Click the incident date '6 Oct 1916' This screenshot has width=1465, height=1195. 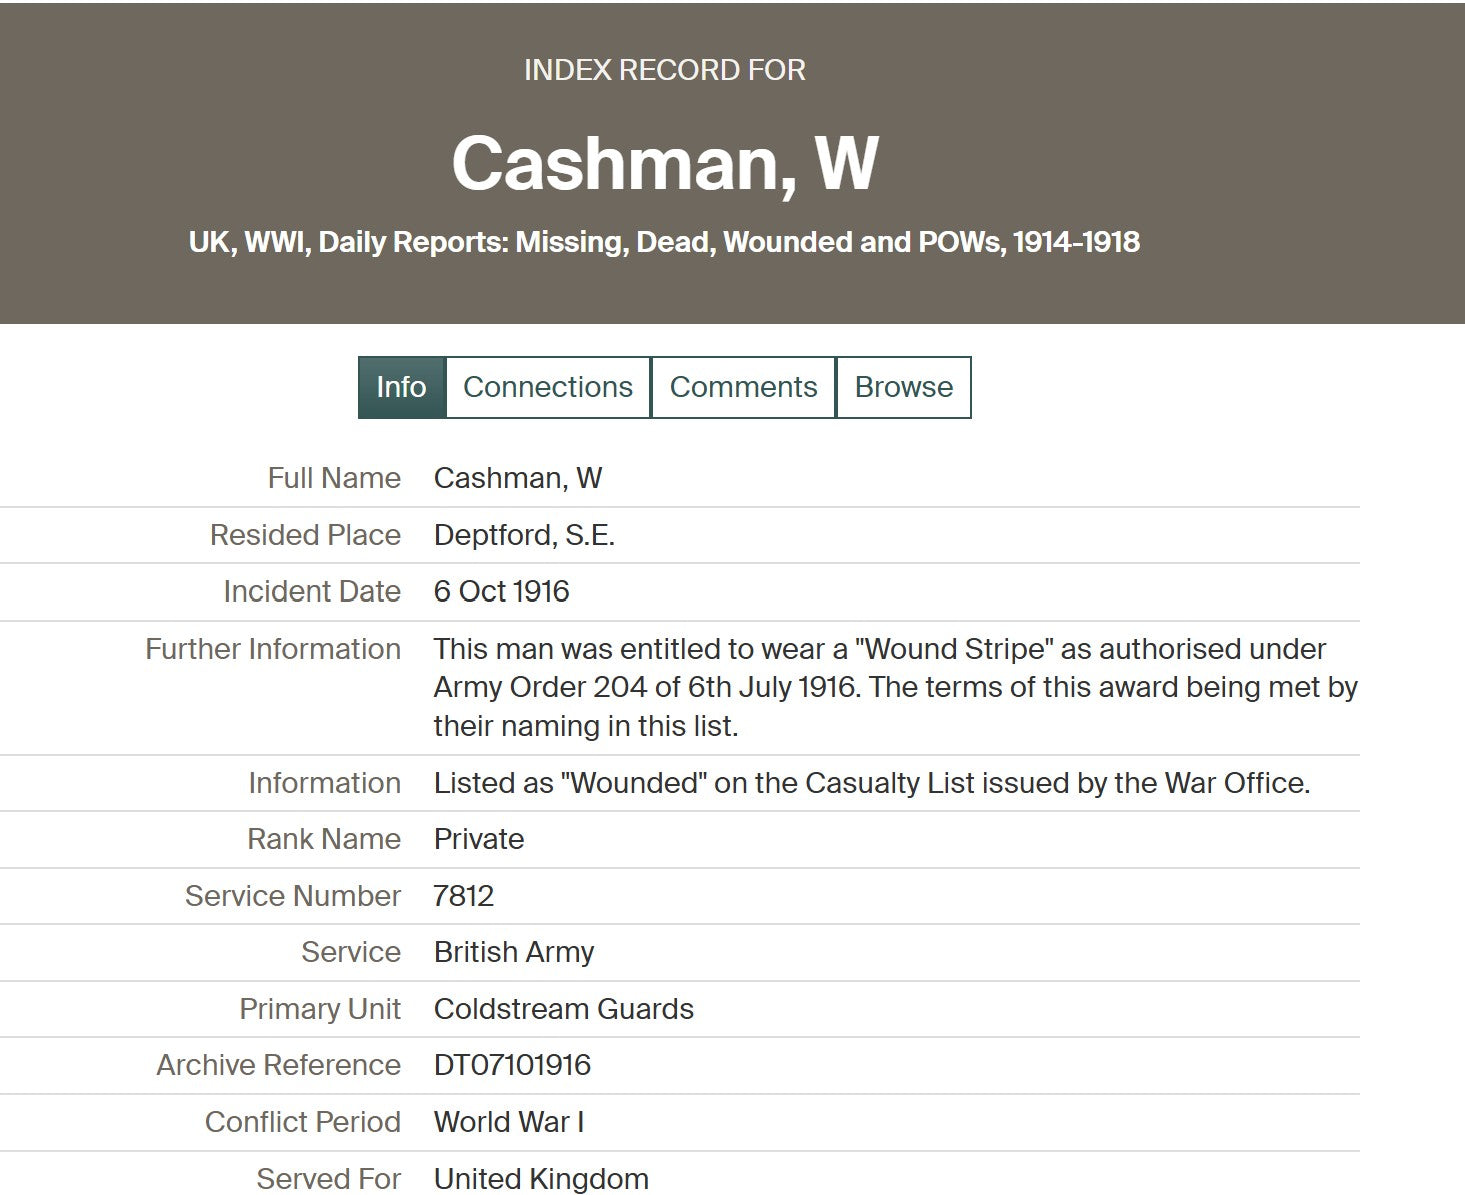coord(501,592)
